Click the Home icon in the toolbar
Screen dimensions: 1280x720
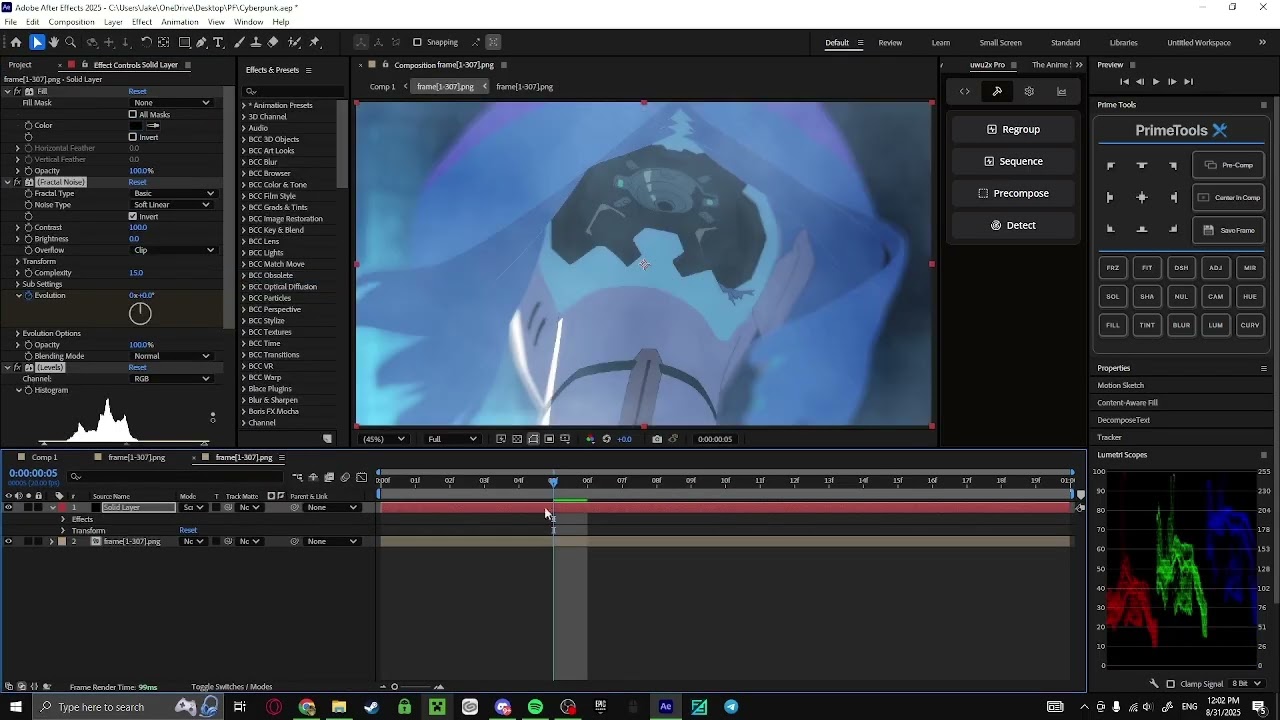16,42
